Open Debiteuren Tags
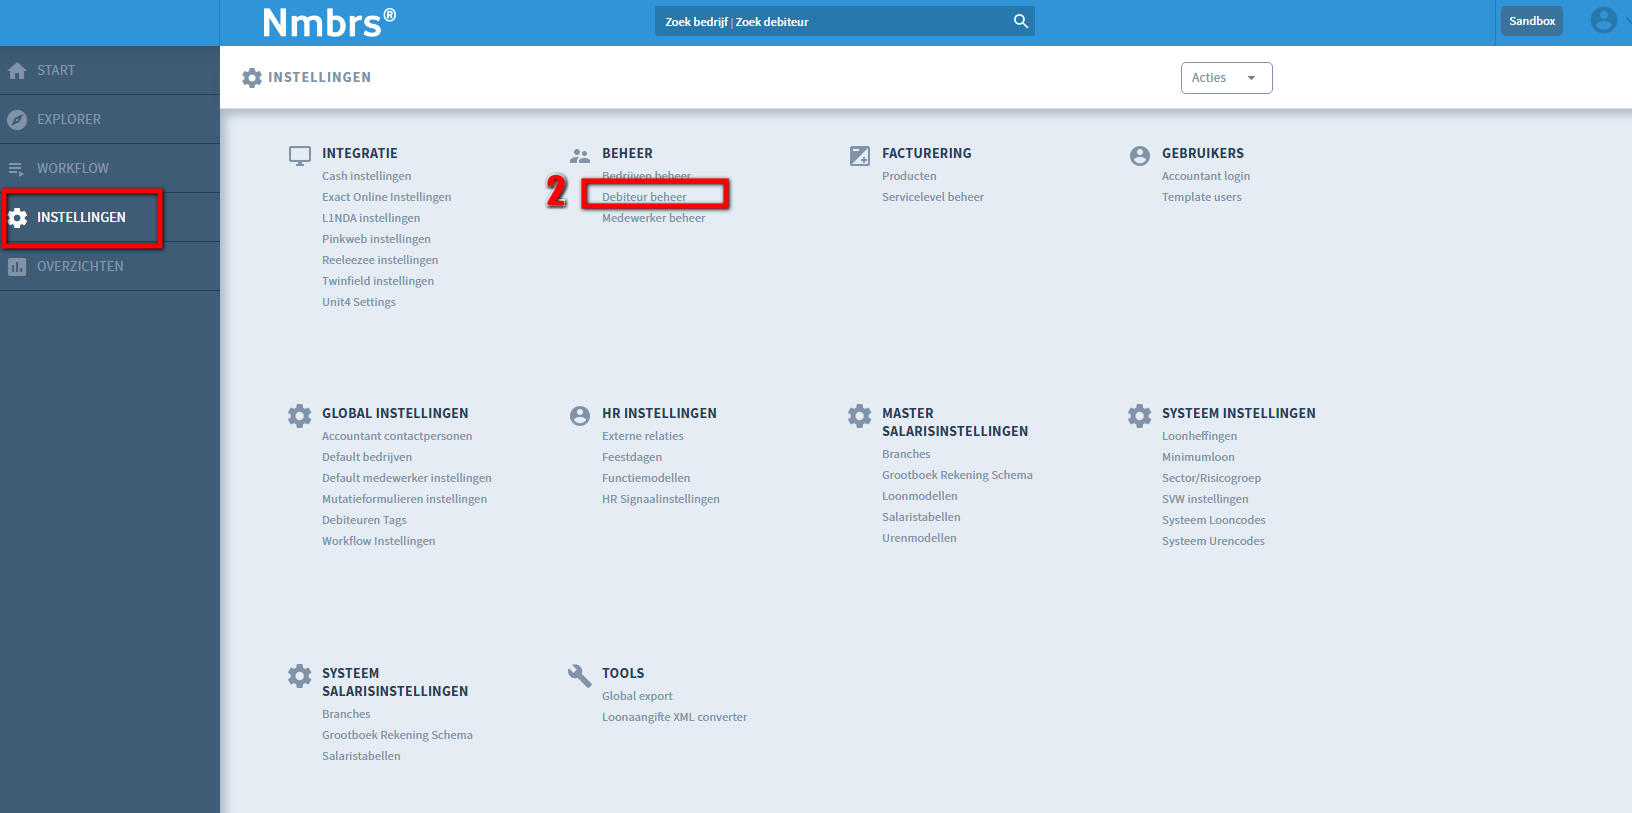The height and width of the screenshot is (813, 1632). tap(364, 520)
